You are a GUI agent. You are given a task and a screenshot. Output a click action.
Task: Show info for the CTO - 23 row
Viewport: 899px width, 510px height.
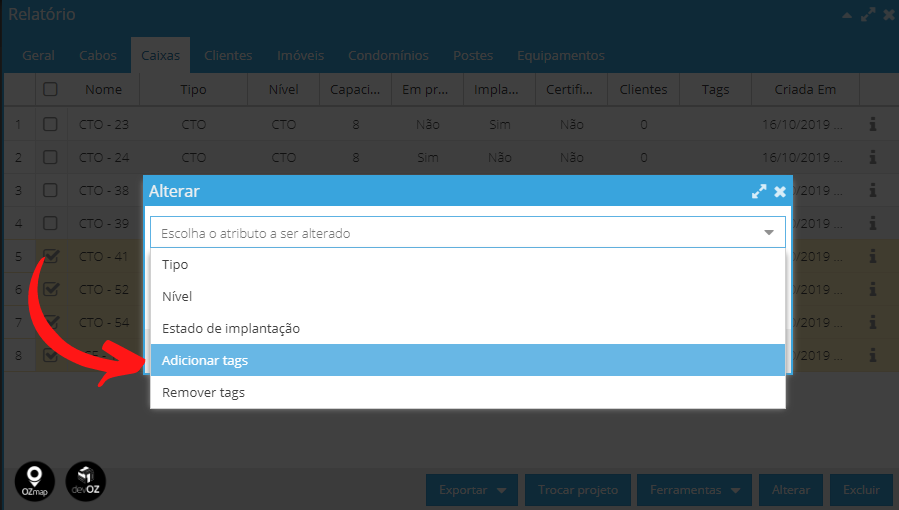pyautogui.click(x=873, y=124)
